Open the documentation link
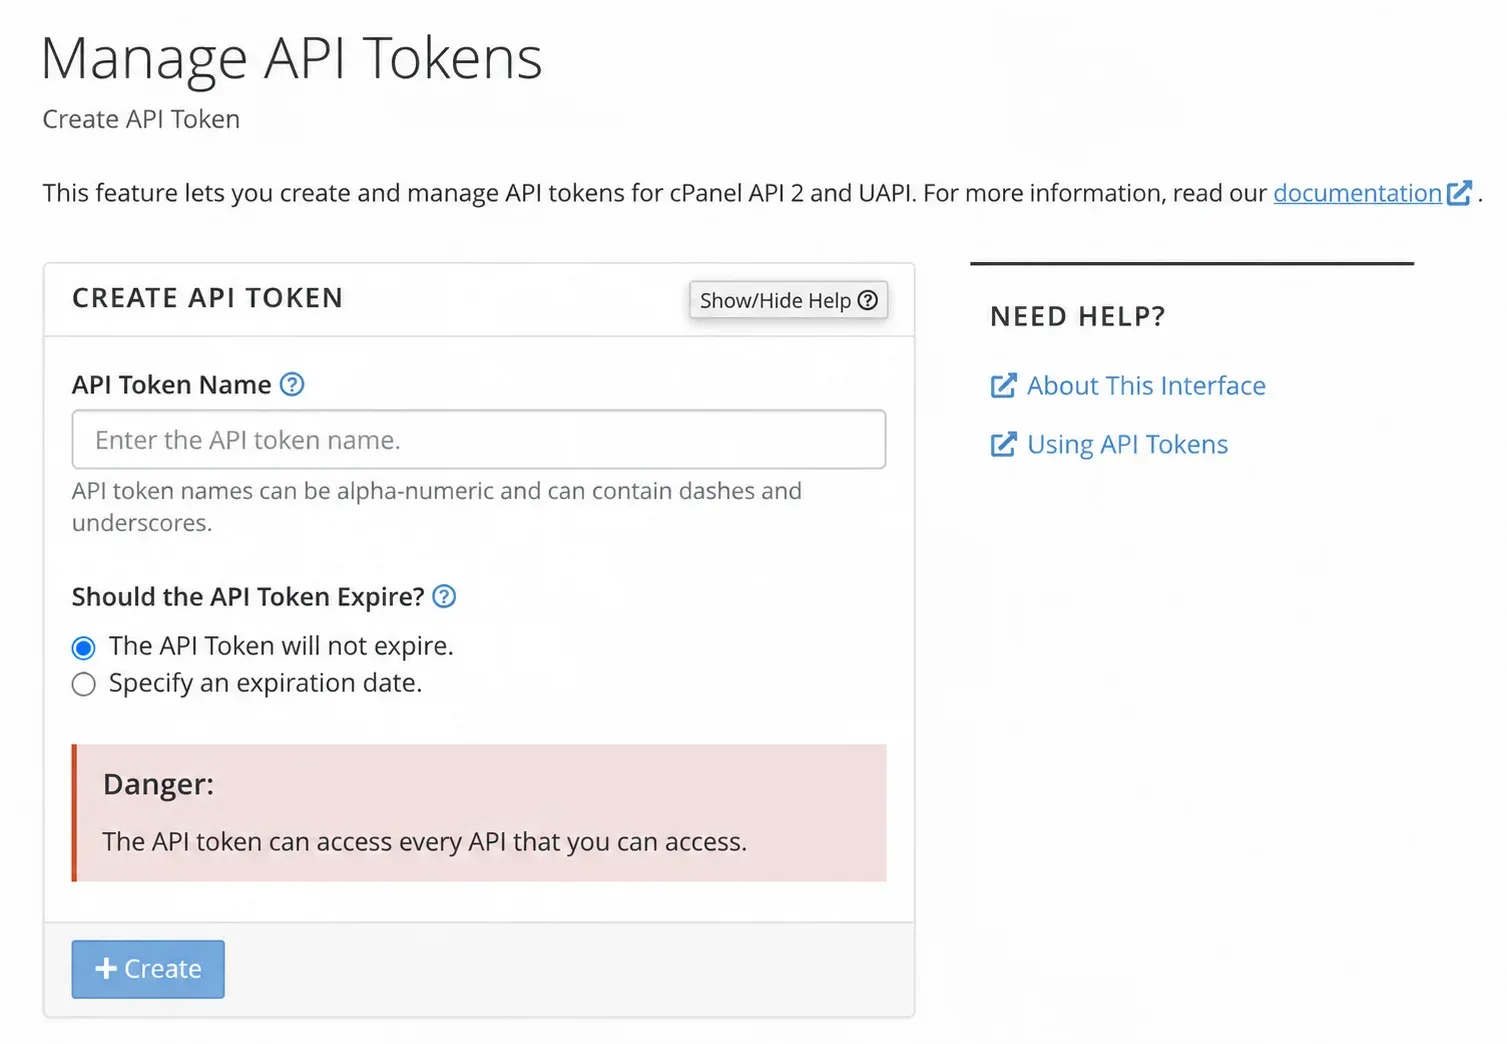 (1357, 192)
